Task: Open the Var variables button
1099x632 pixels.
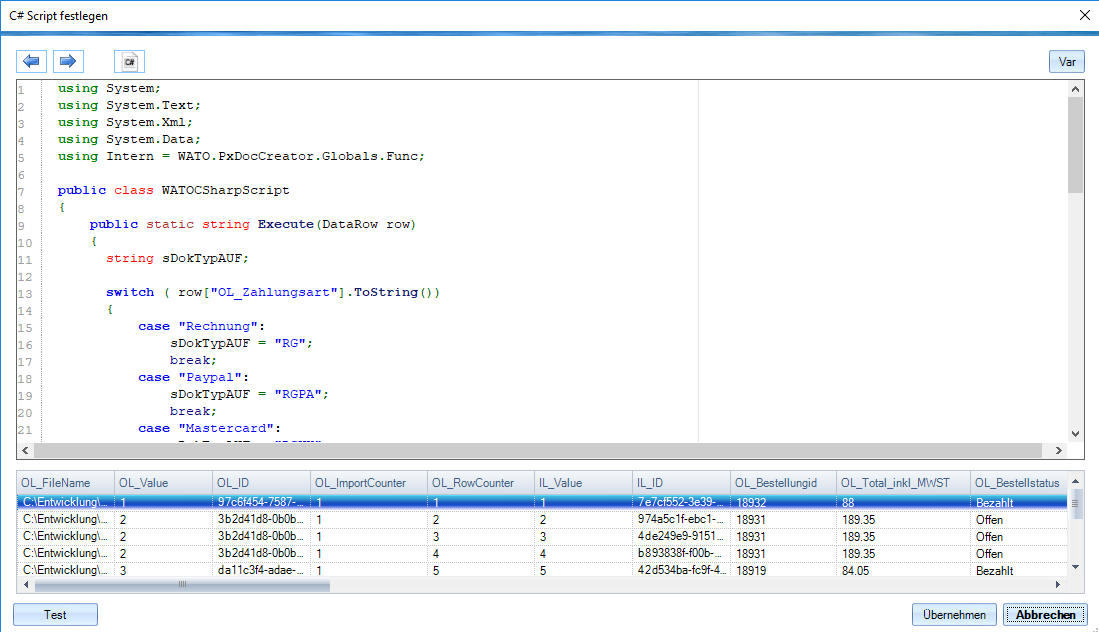Action: pos(1067,62)
